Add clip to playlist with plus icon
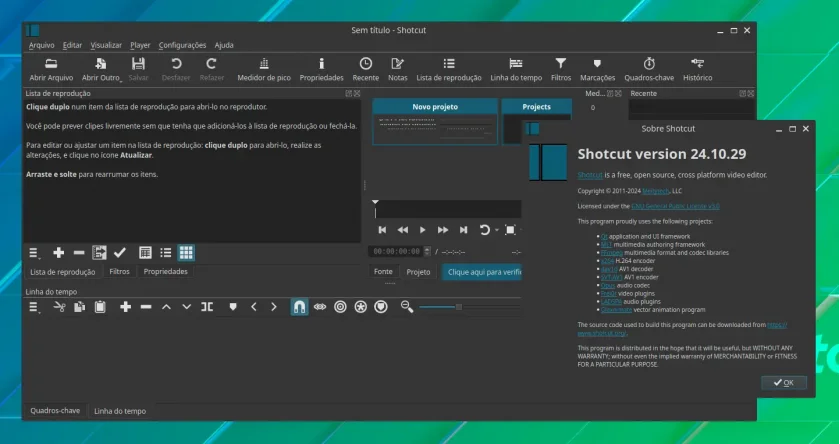 coord(58,252)
